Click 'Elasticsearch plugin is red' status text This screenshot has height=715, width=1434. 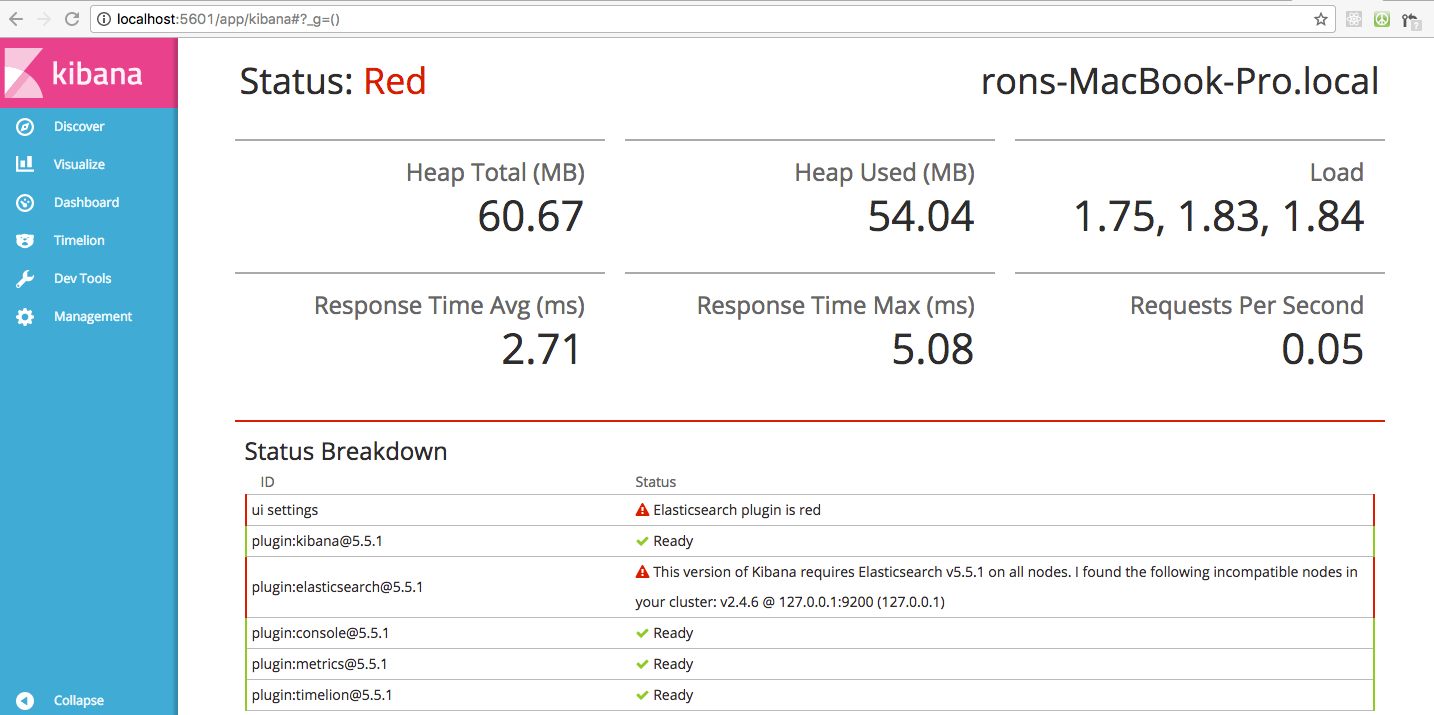[x=737, y=510]
